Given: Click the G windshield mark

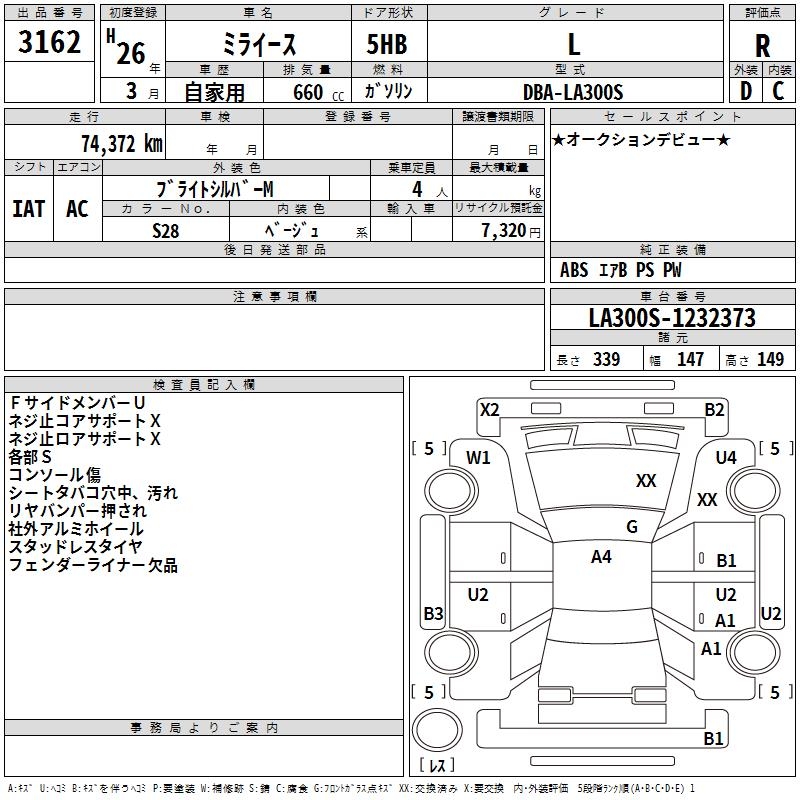Looking at the screenshot, I should pyautogui.click(x=632, y=527).
